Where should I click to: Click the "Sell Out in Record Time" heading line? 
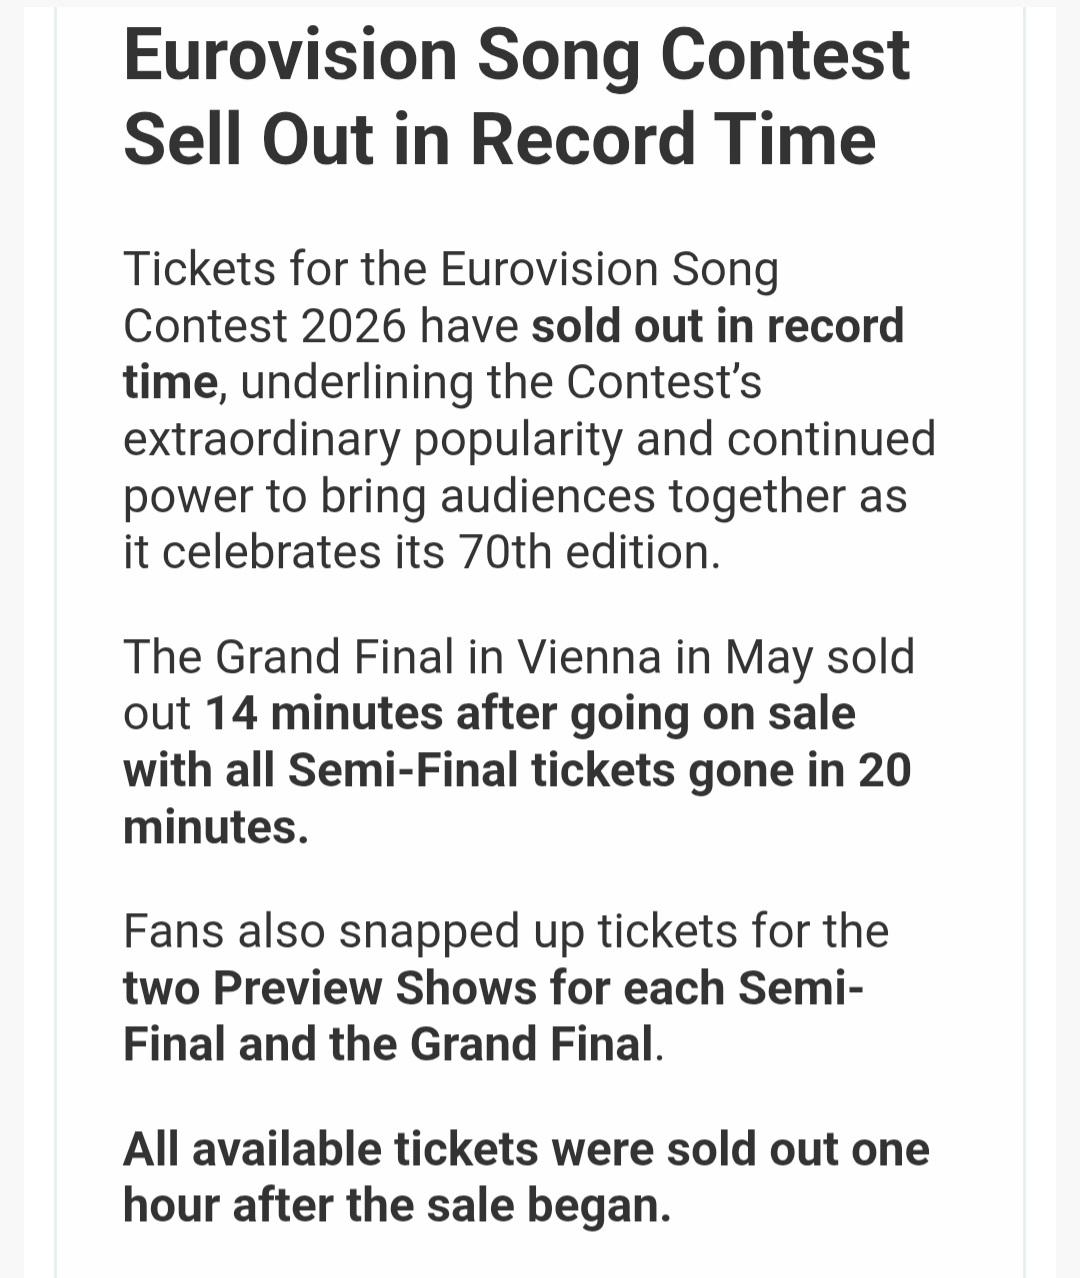(x=499, y=138)
